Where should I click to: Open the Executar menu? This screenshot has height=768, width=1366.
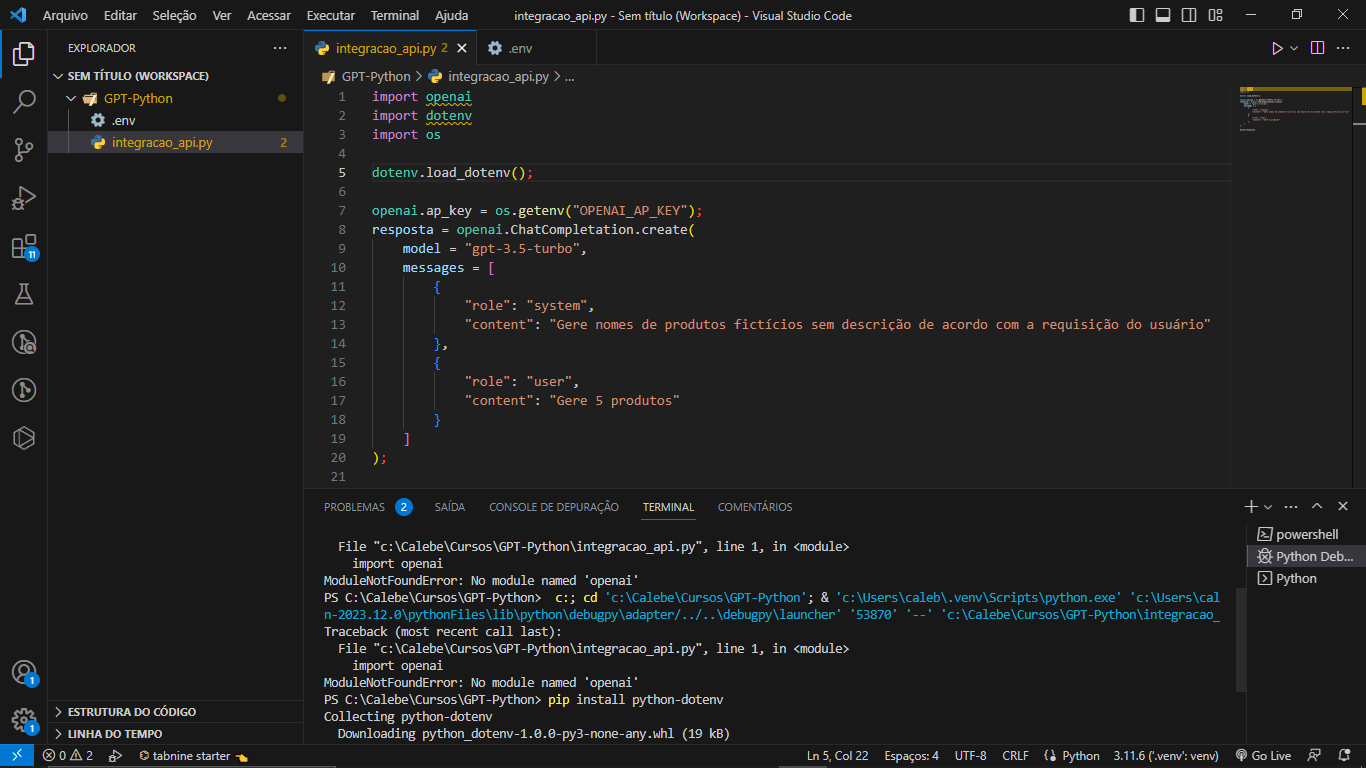(331, 16)
